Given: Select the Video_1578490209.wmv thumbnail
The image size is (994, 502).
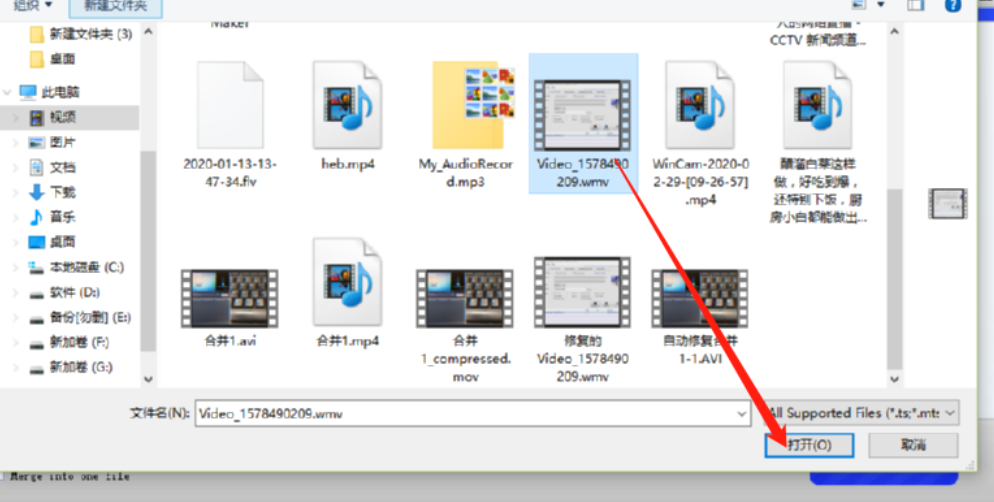Looking at the screenshot, I should (583, 115).
